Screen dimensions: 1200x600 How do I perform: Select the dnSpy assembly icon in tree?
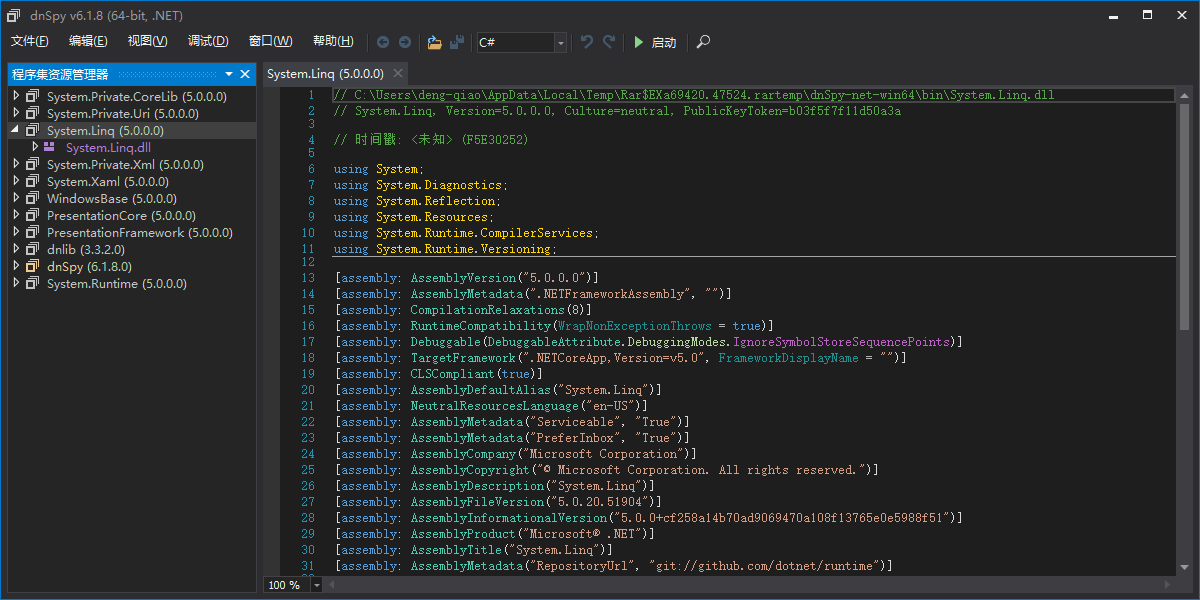point(33,267)
